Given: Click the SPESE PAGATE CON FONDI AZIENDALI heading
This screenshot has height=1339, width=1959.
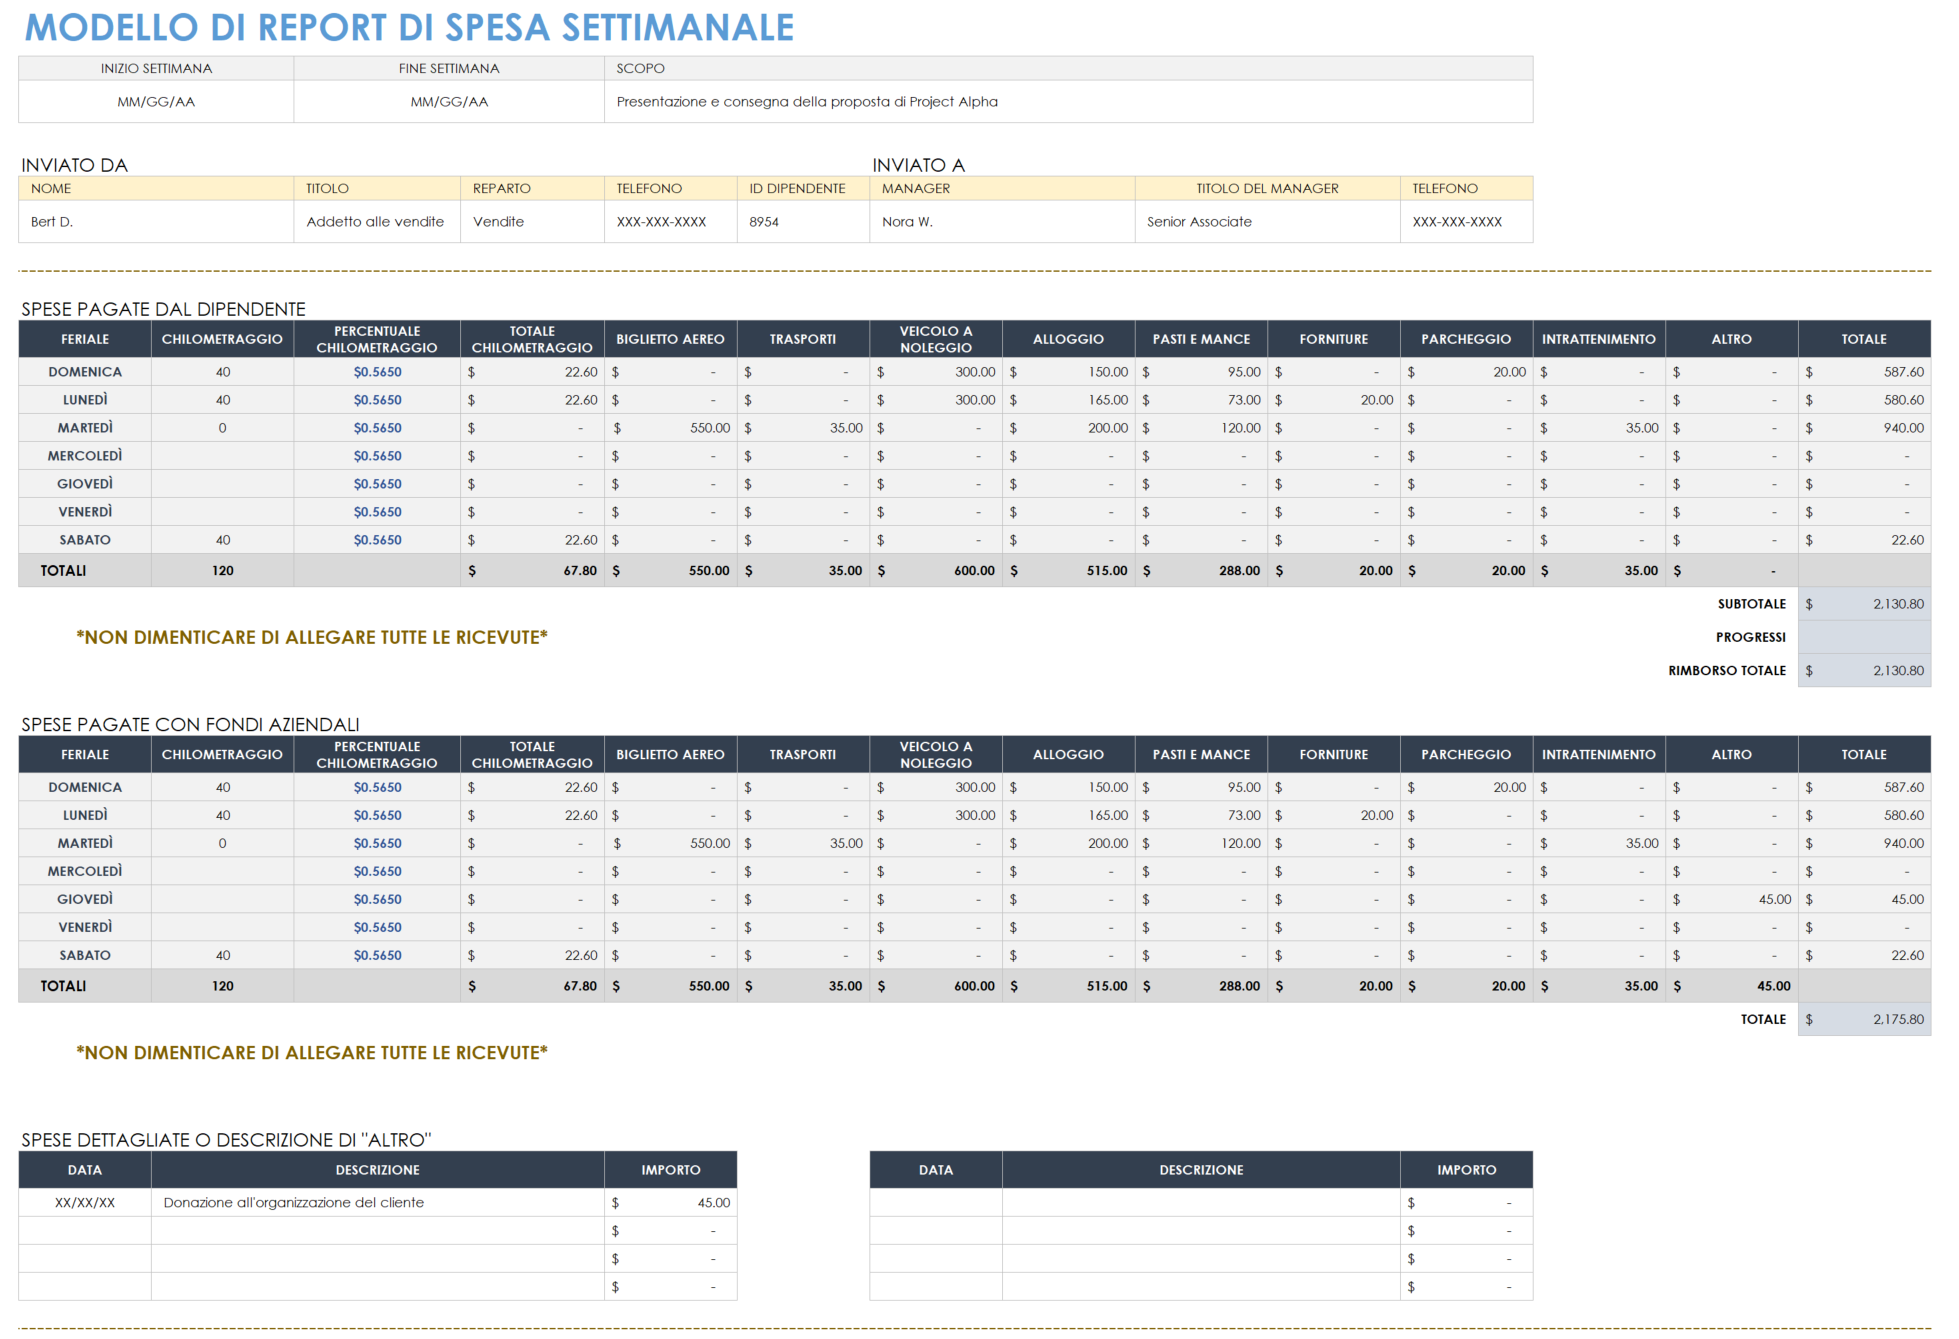Looking at the screenshot, I should point(190,724).
